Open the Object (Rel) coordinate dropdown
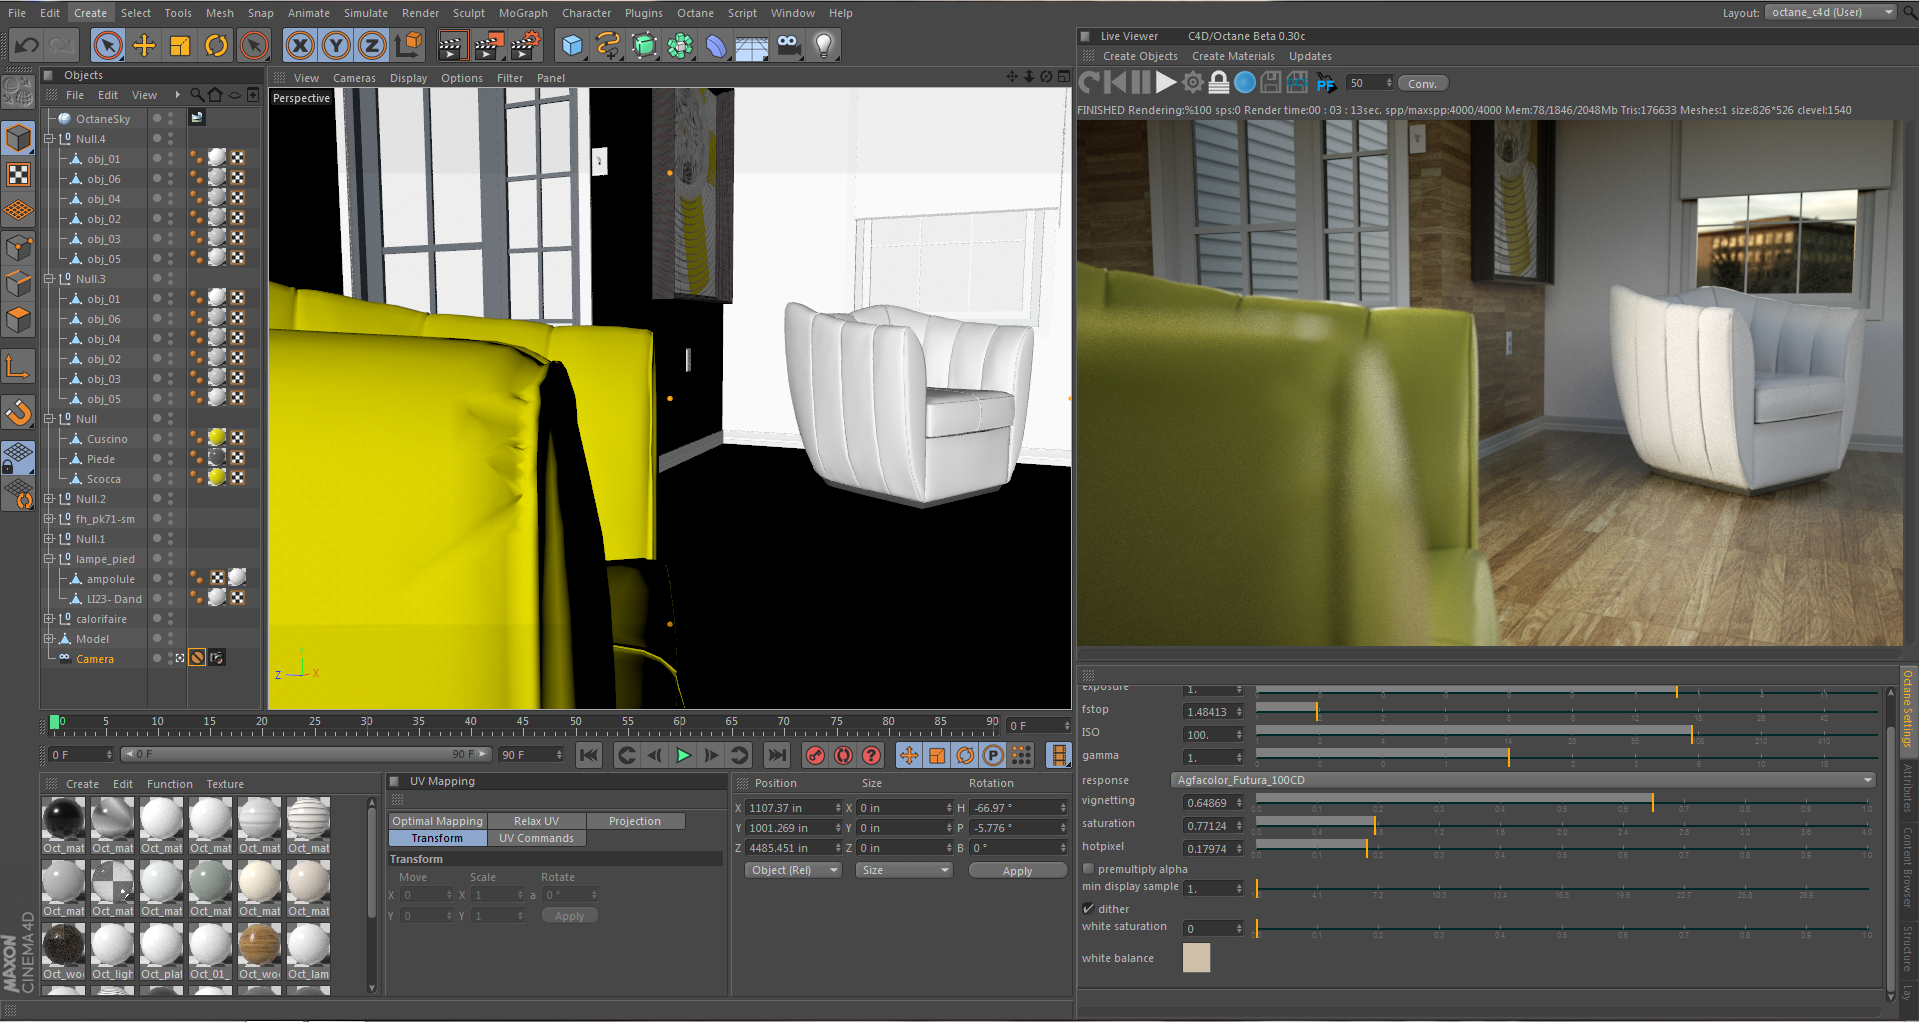Image resolution: width=1919 pixels, height=1022 pixels. point(794,870)
